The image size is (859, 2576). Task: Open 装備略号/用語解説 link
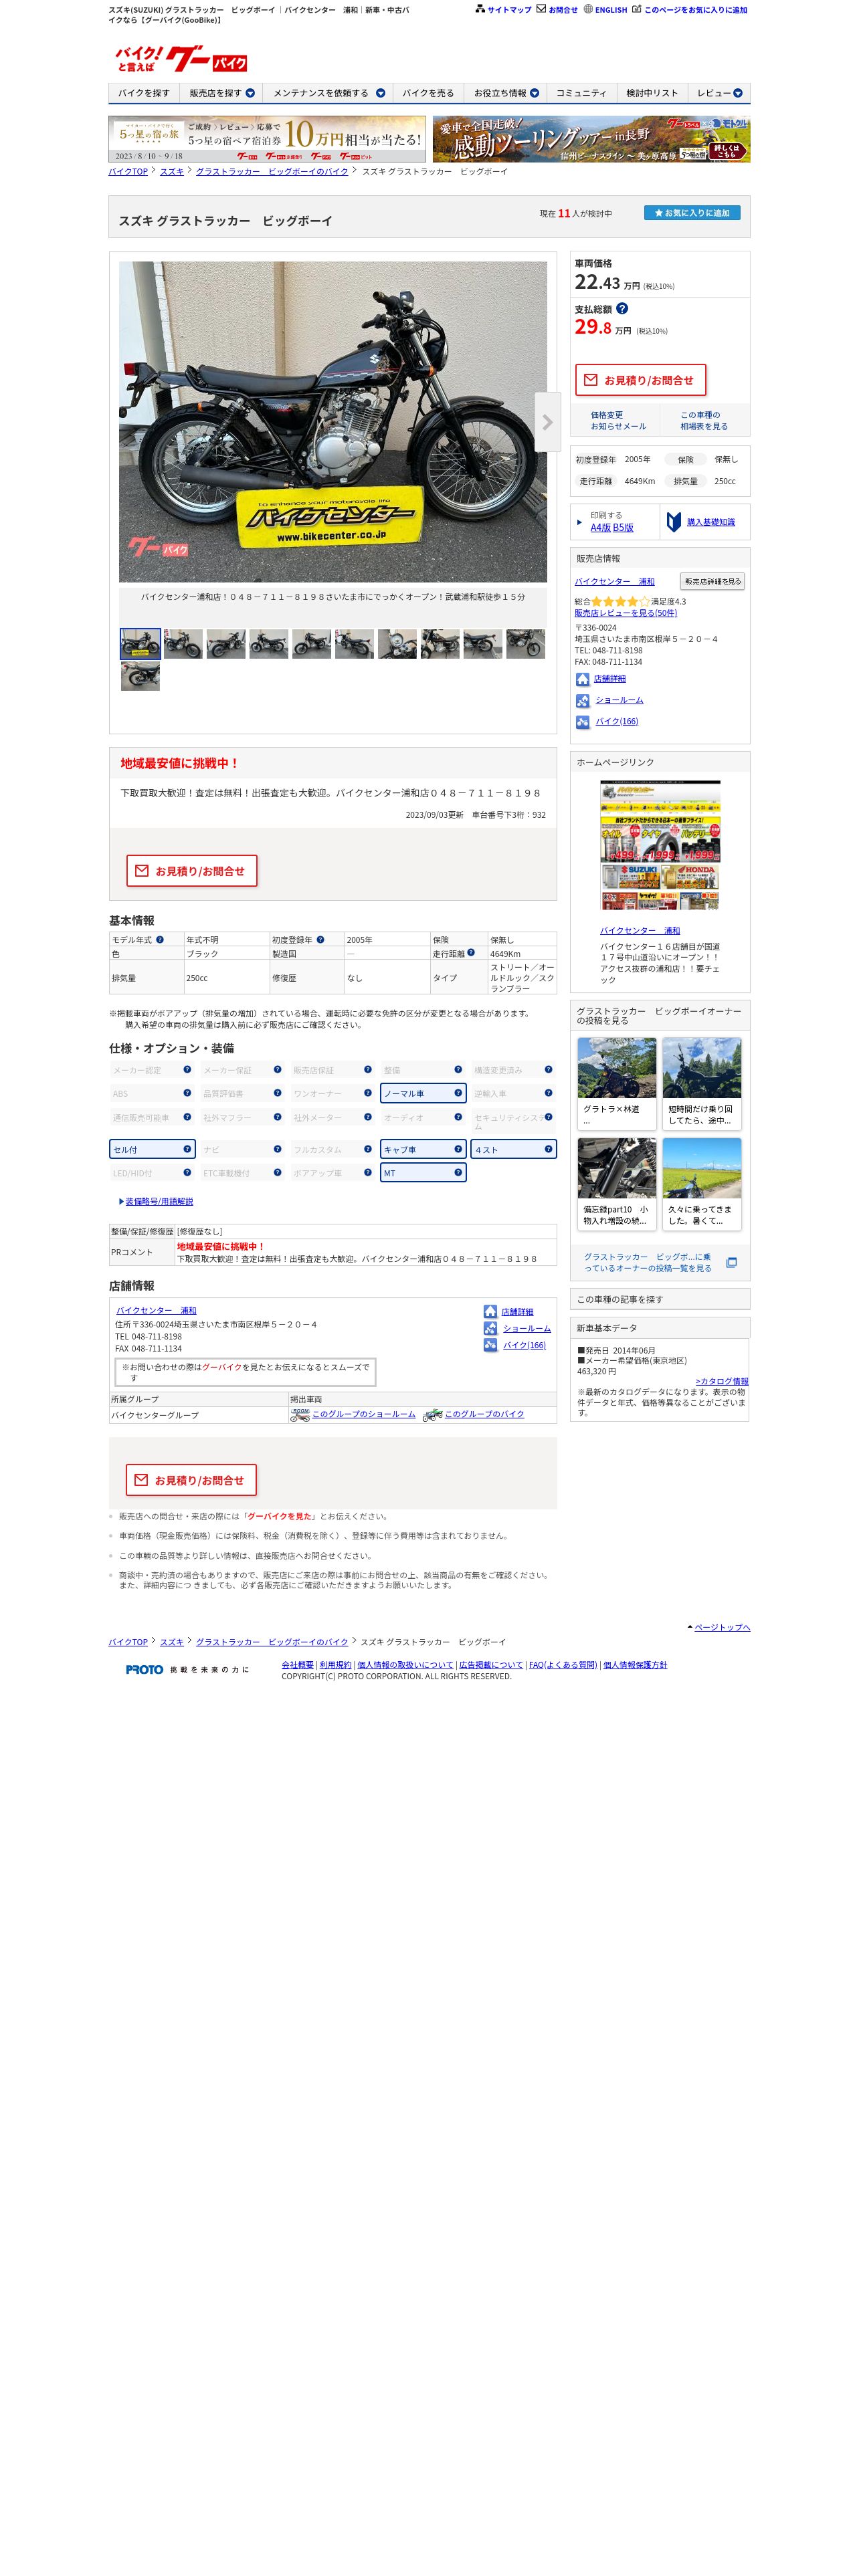point(159,1201)
